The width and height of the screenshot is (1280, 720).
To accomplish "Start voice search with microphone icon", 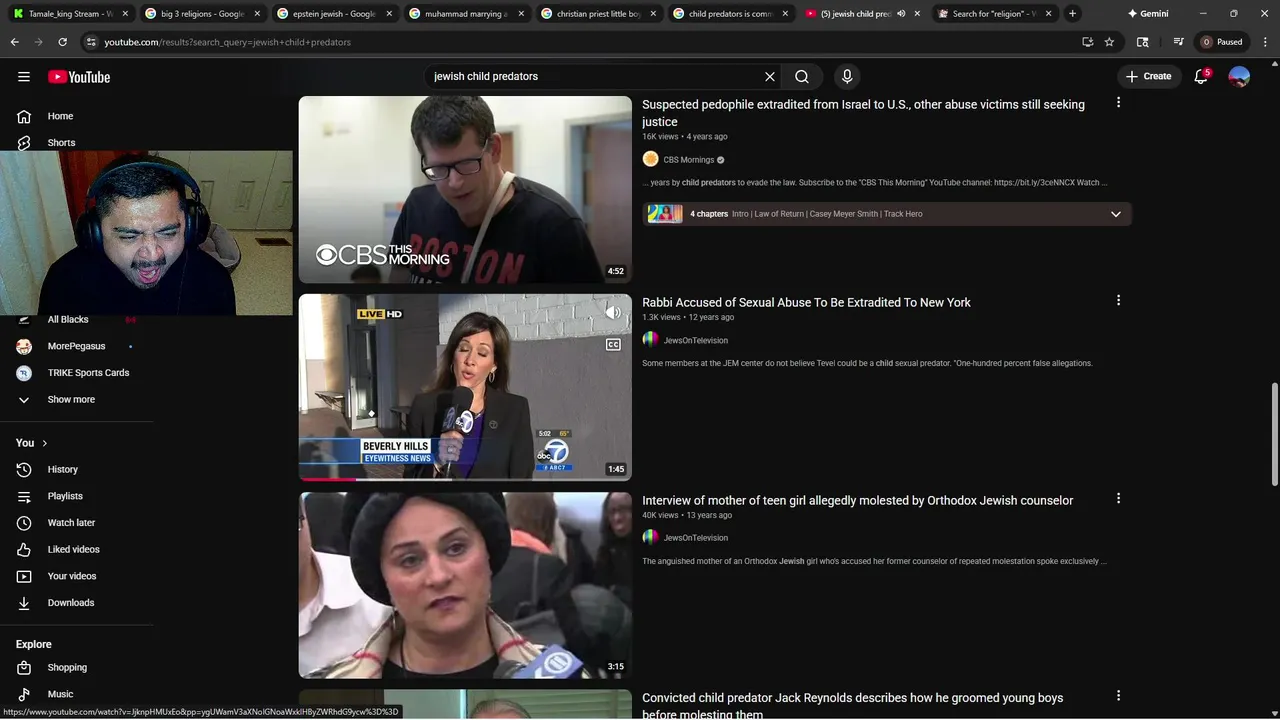I will 847,76.
